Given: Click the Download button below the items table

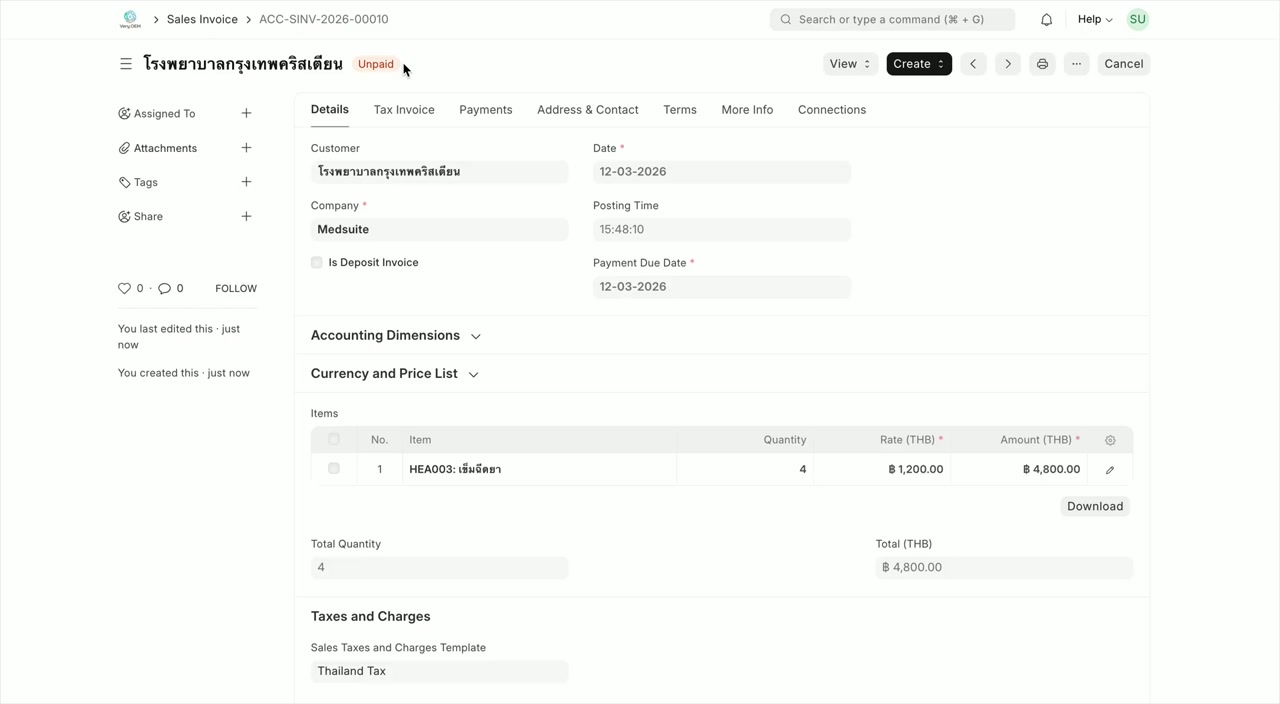Looking at the screenshot, I should point(1094,506).
